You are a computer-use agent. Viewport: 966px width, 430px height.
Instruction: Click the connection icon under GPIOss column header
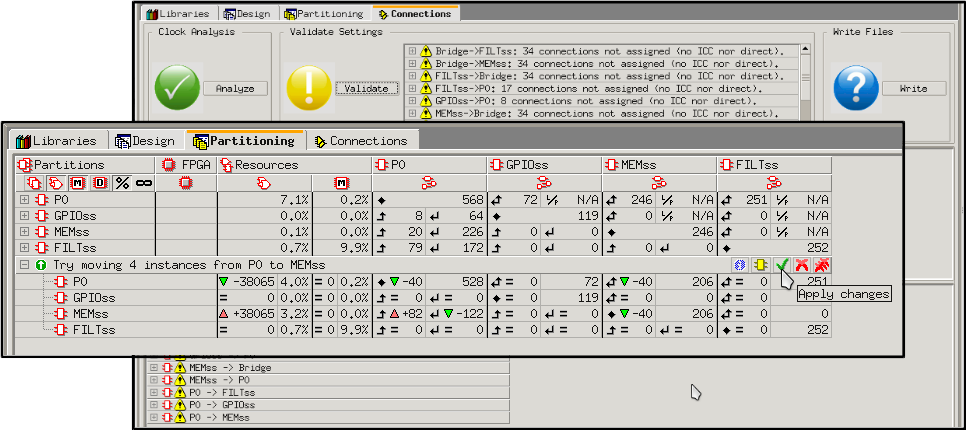click(544, 183)
